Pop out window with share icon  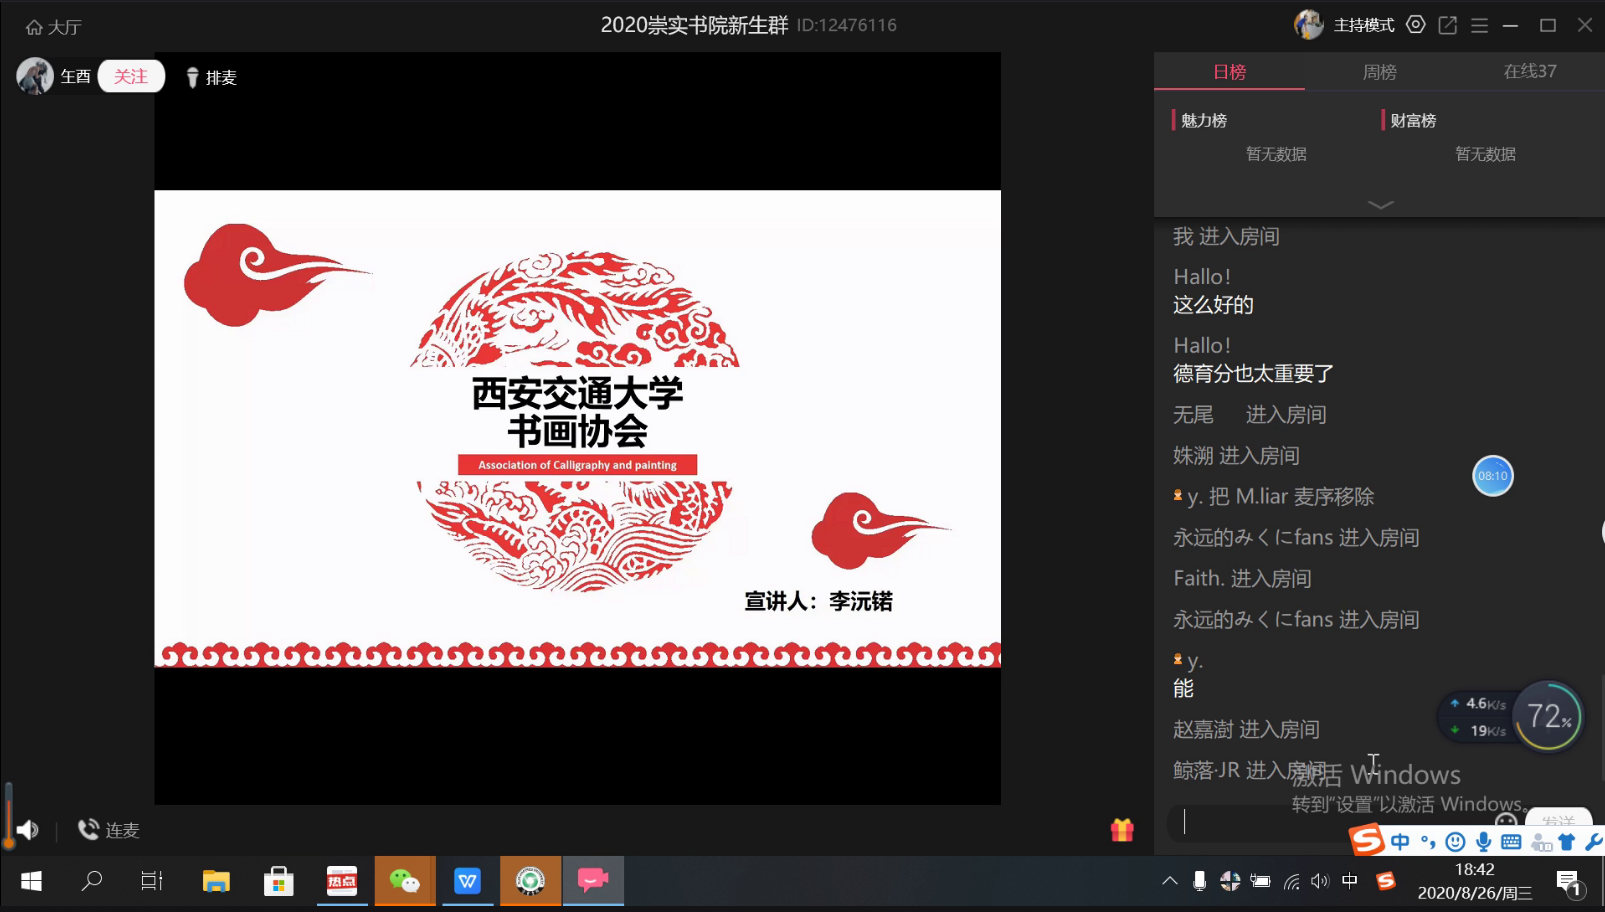coord(1447,25)
